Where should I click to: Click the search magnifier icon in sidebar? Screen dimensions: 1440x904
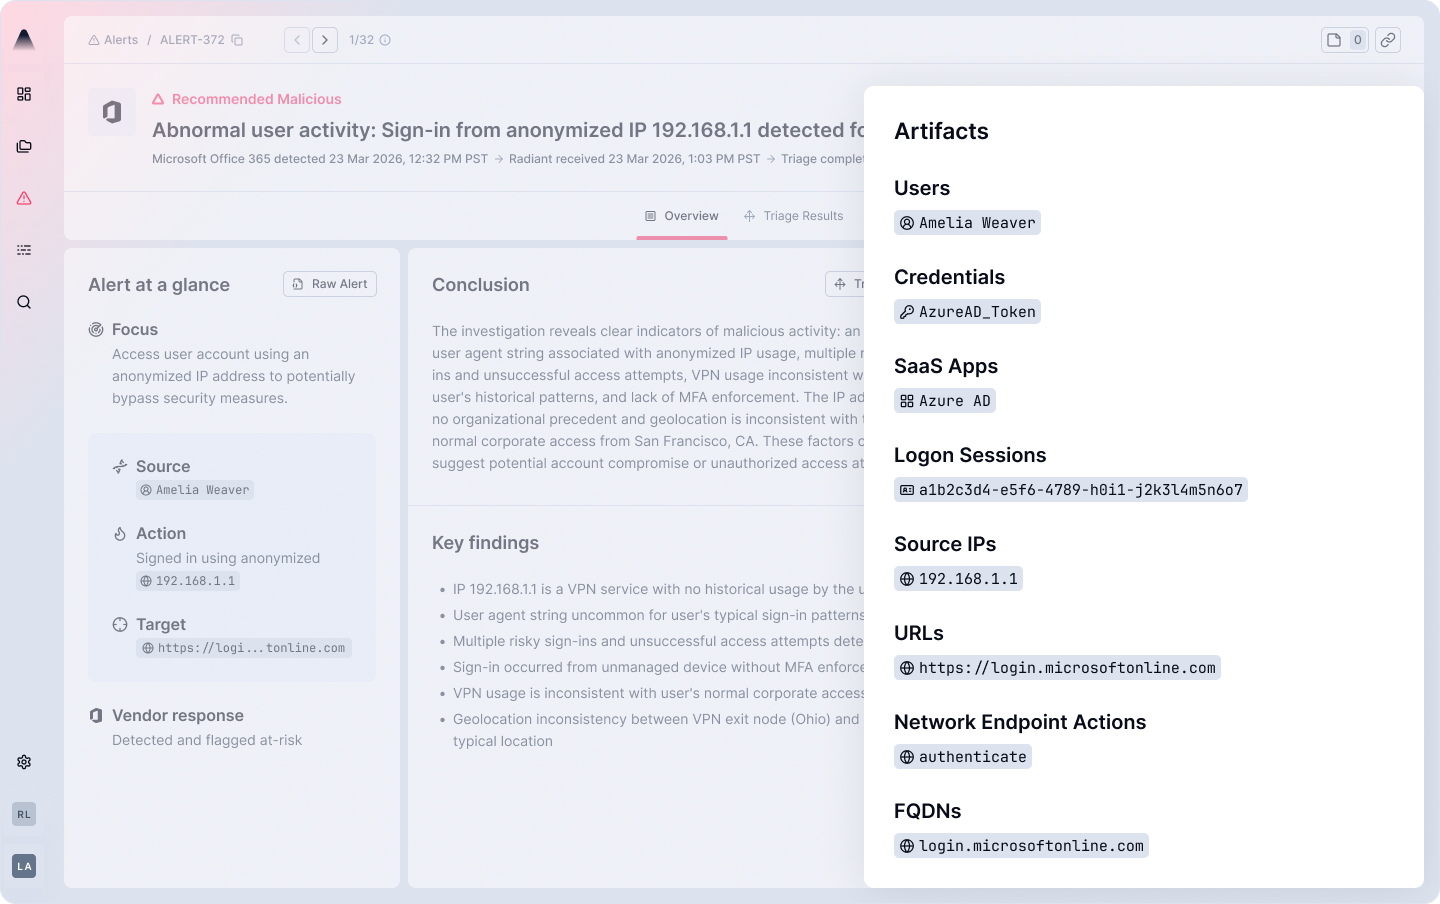[x=24, y=302]
